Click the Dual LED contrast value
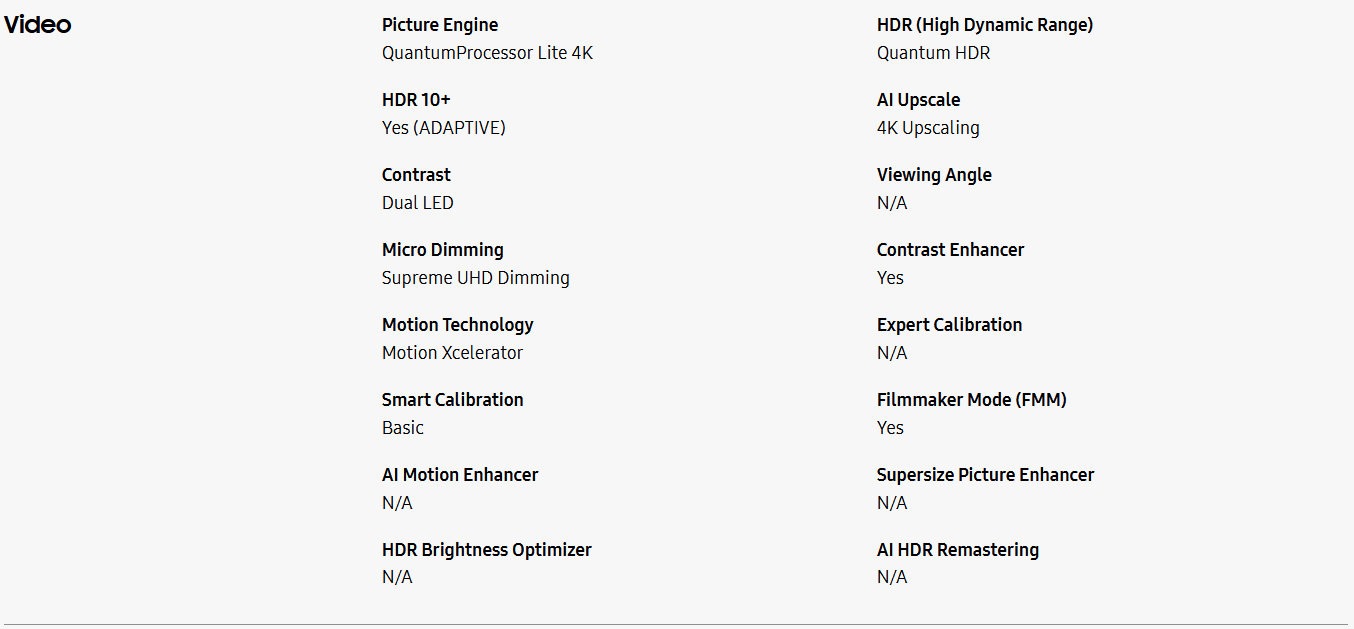The height and width of the screenshot is (629, 1354). [x=417, y=203]
